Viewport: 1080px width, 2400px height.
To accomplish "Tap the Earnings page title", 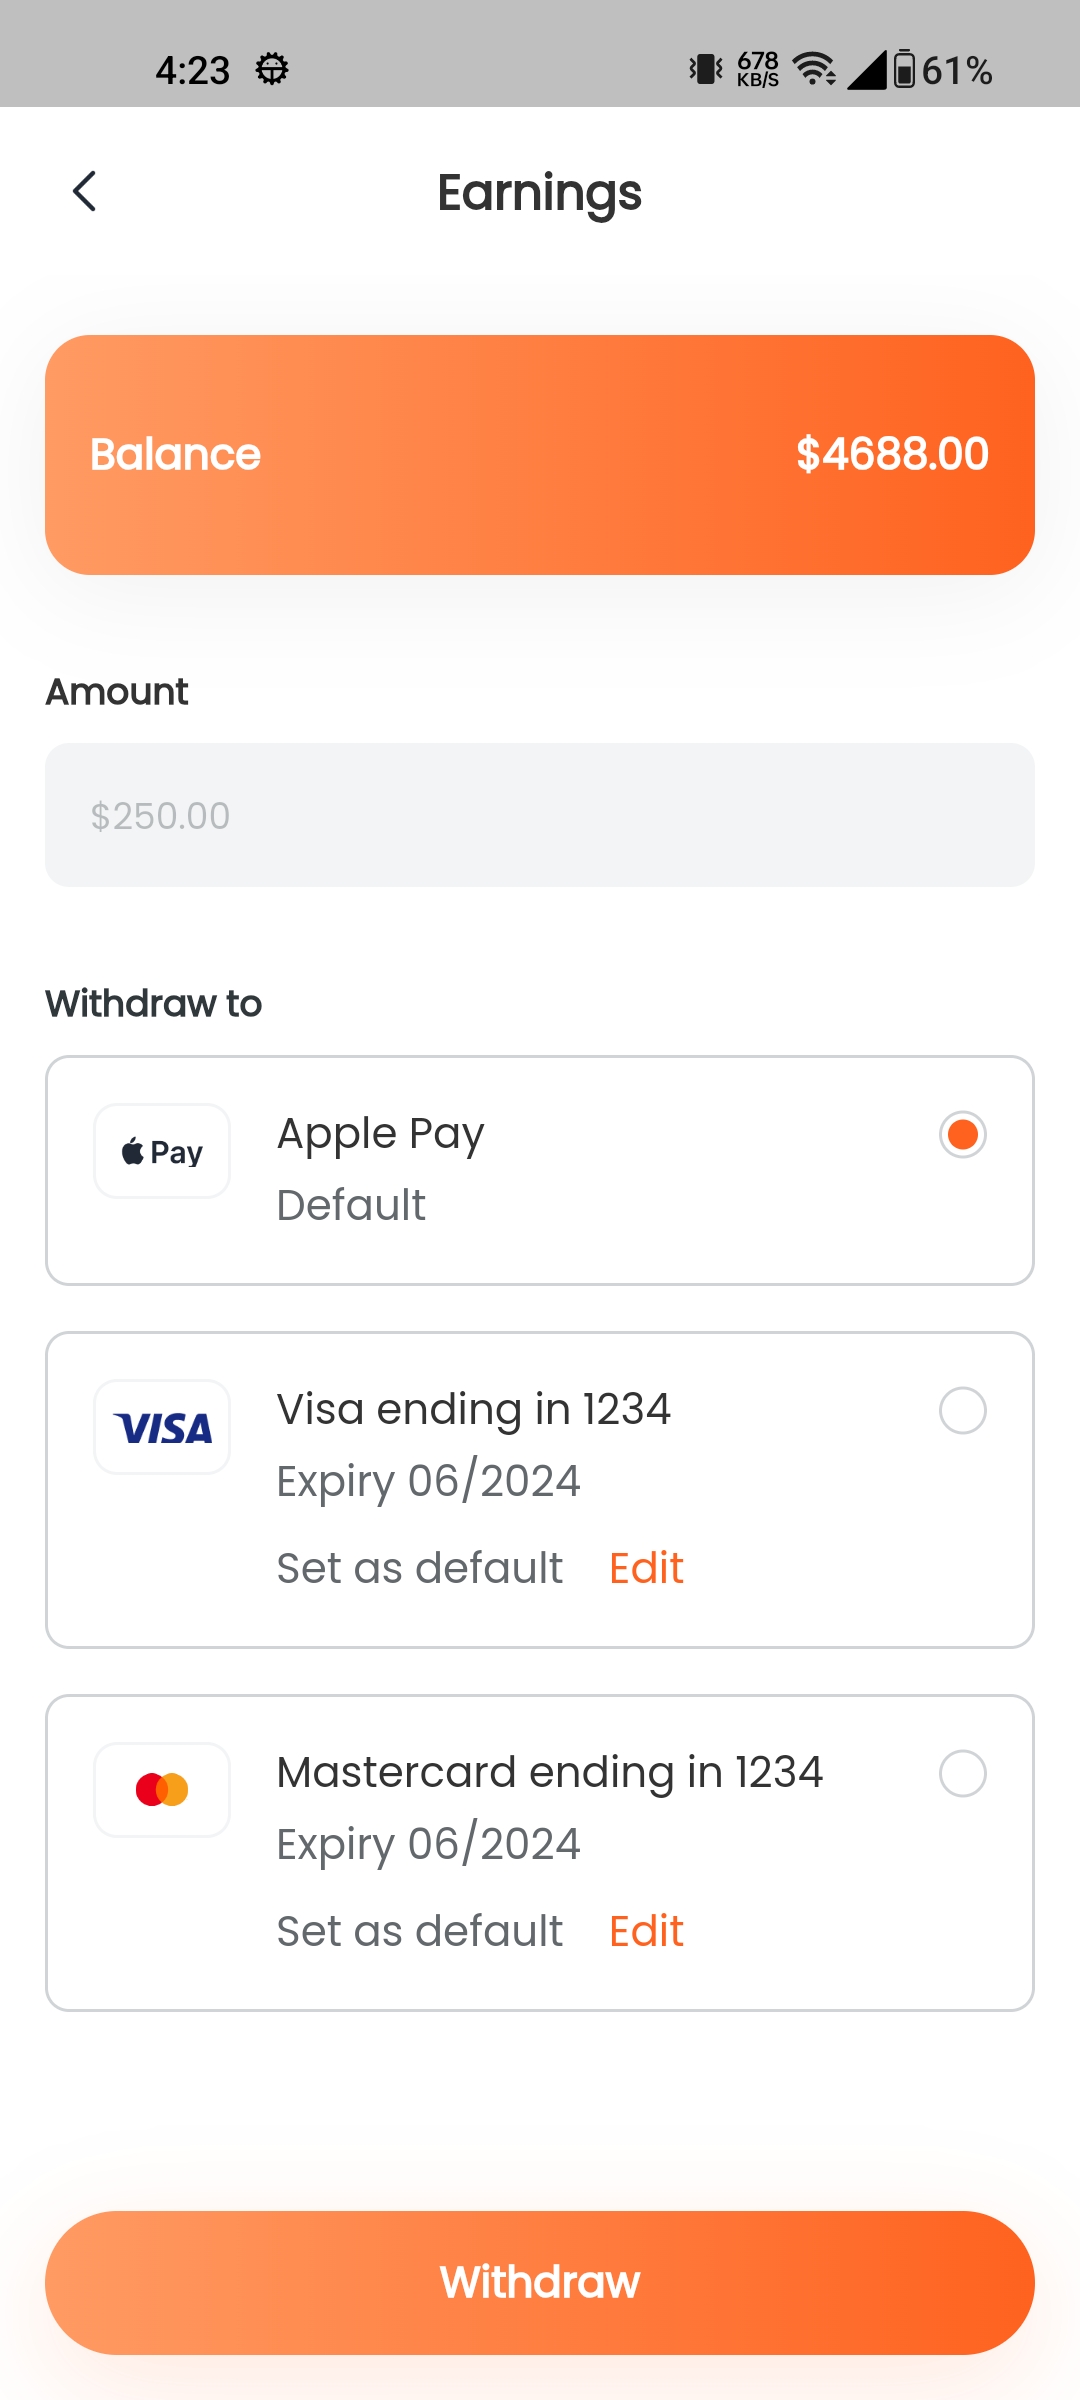I will (x=540, y=192).
